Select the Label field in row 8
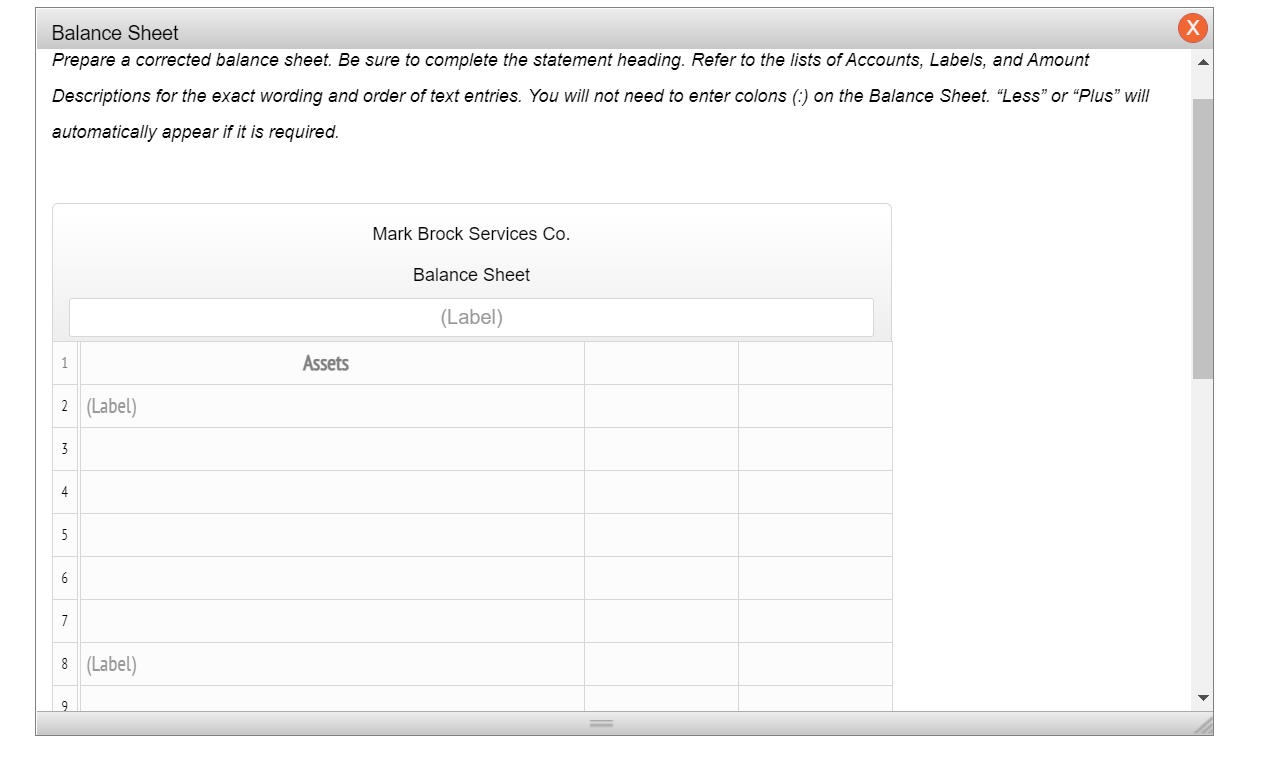1264x763 pixels. (x=330, y=663)
